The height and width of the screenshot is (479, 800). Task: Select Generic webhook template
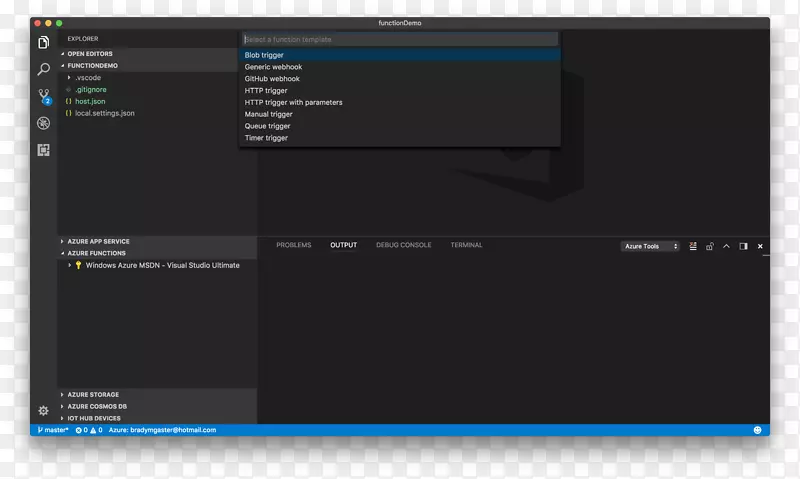click(x=400, y=67)
